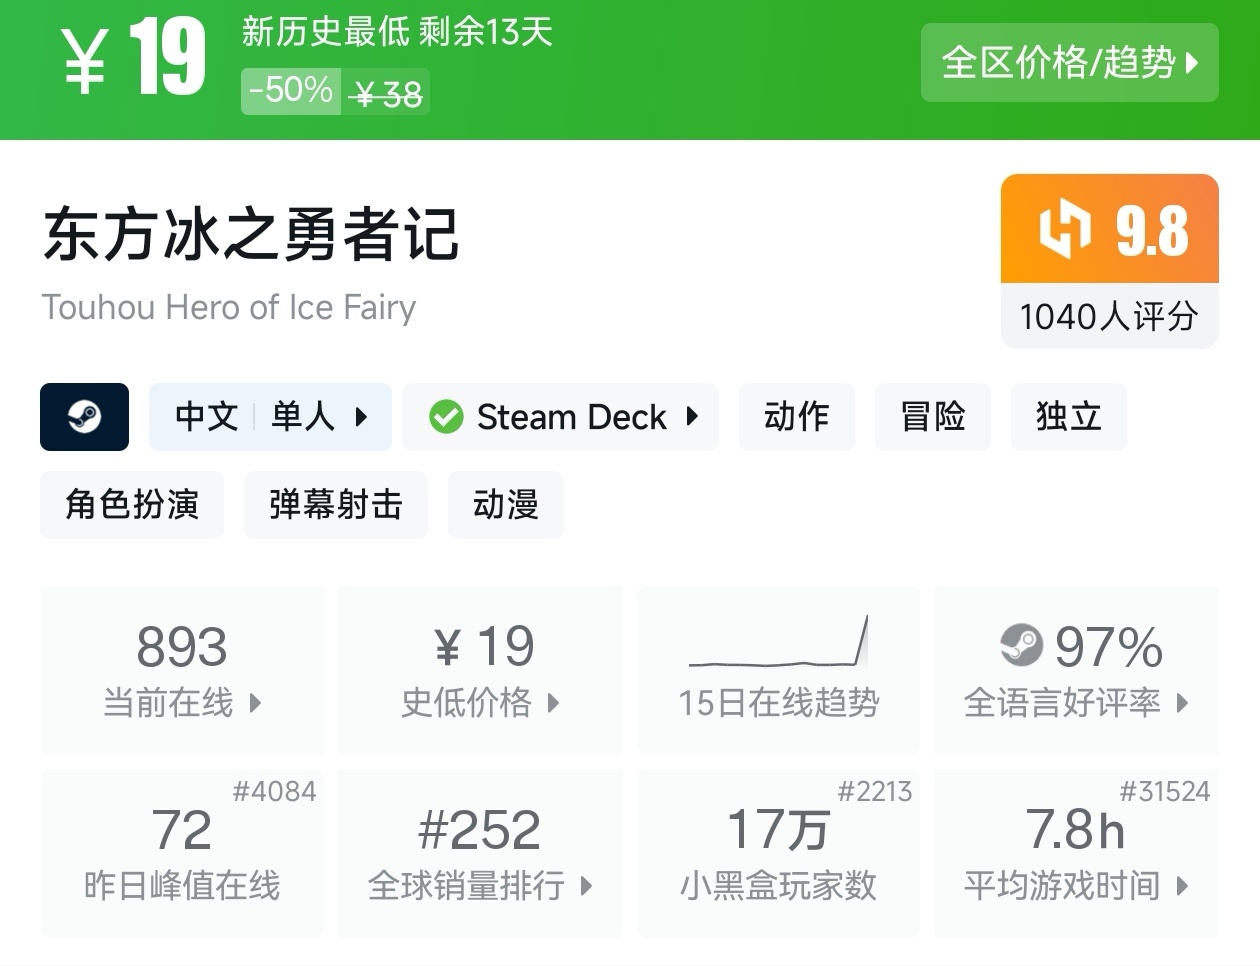The image size is (1260, 966).
Task: Open the 15-day online trend chart
Action: pos(778,670)
